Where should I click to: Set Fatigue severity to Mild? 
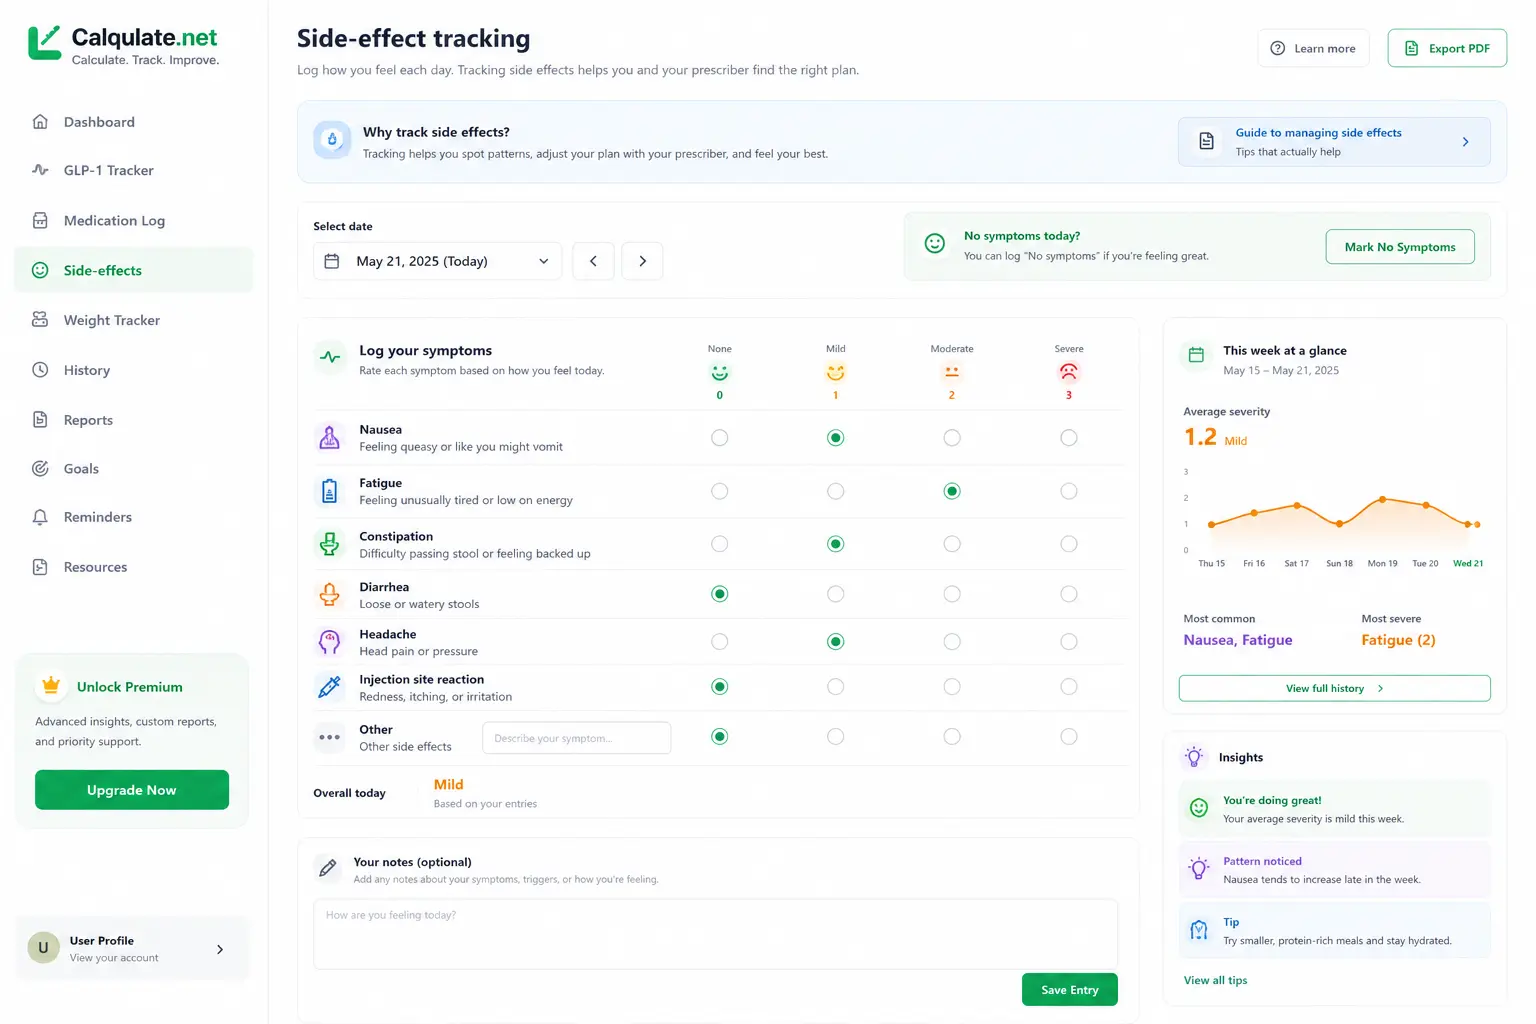(836, 491)
